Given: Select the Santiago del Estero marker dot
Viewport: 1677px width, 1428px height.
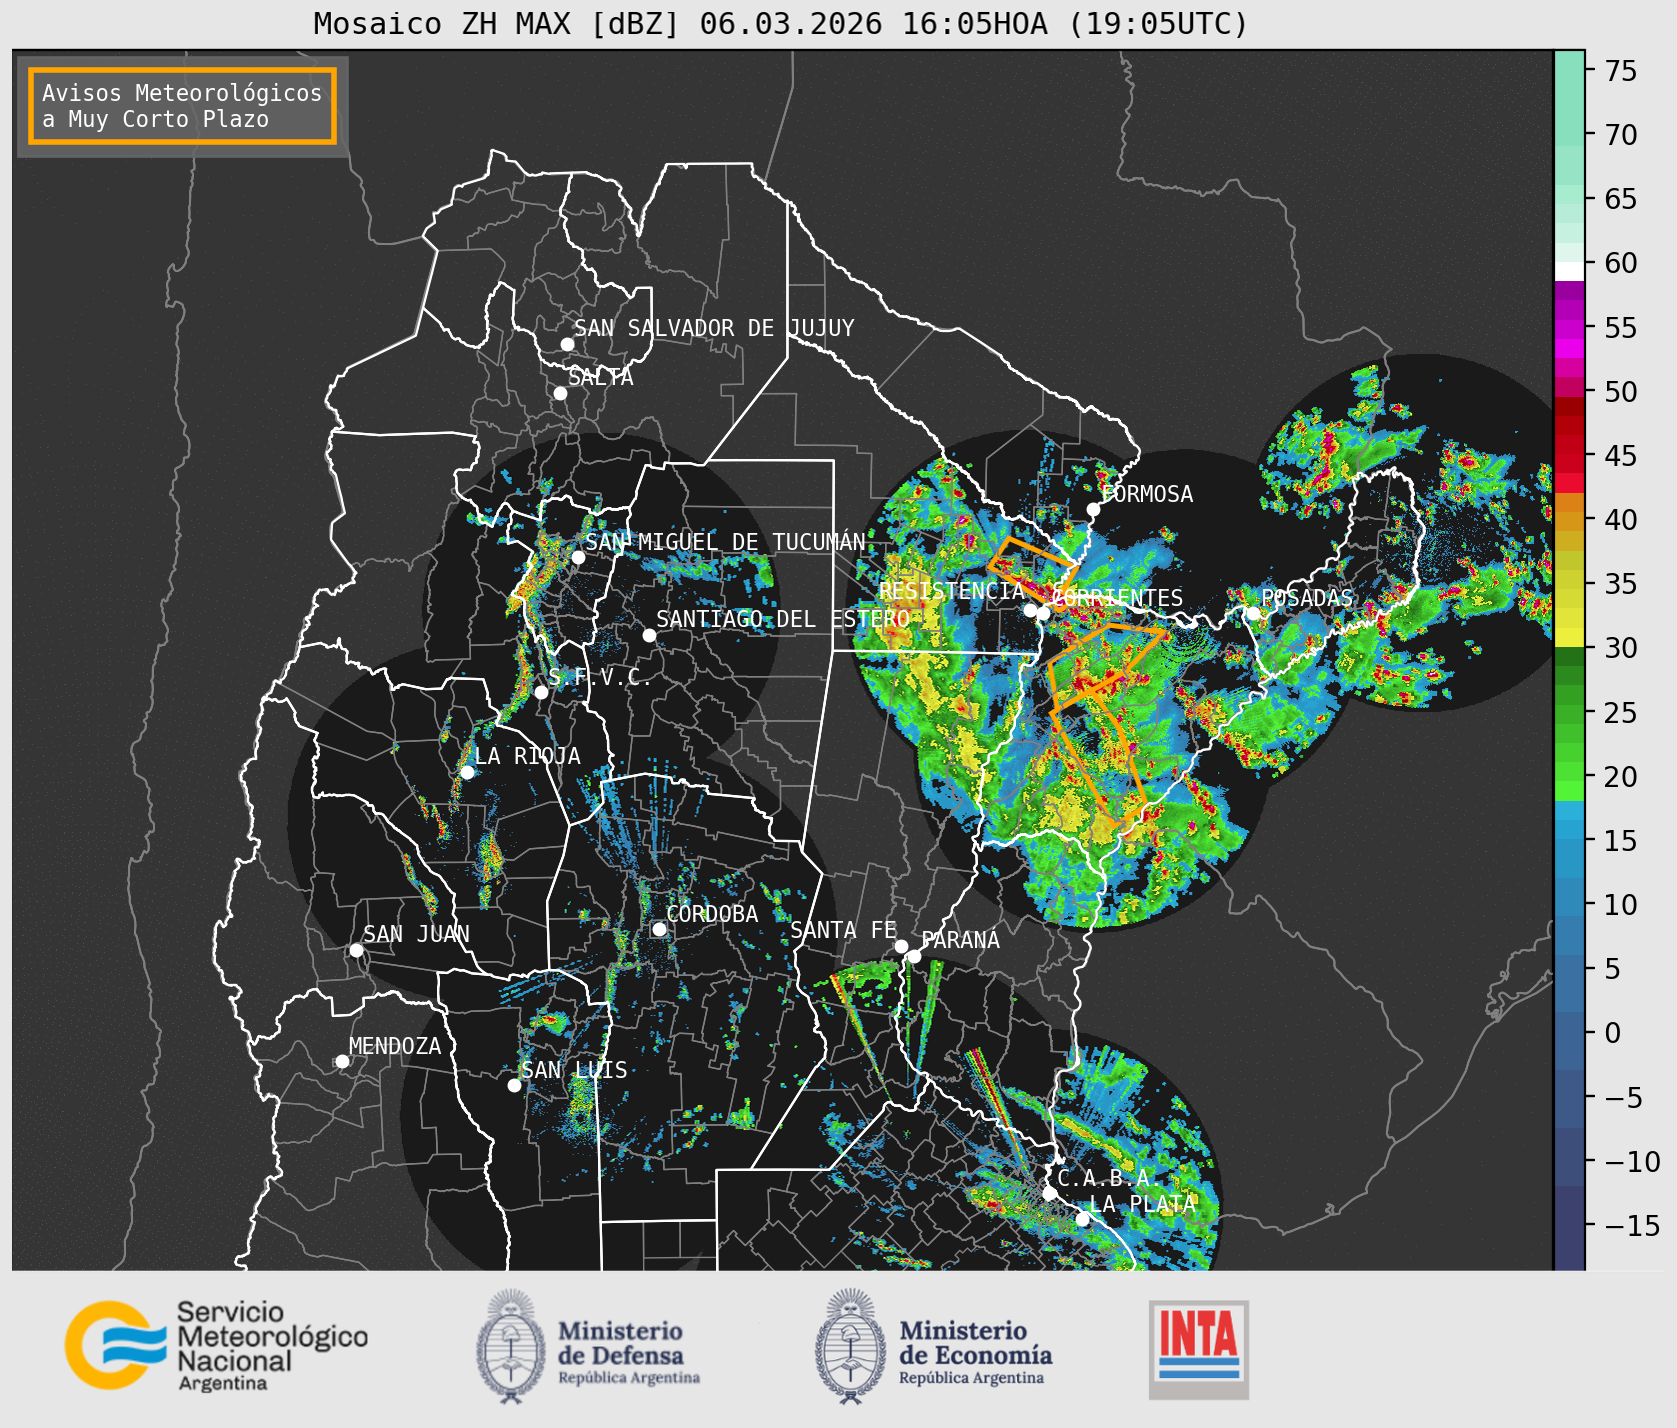Looking at the screenshot, I should pyautogui.click(x=649, y=635).
